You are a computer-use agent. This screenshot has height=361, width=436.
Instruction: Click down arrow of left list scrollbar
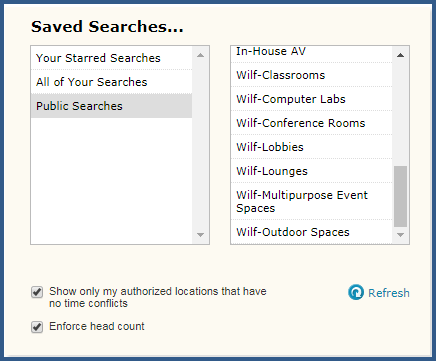click(200, 235)
